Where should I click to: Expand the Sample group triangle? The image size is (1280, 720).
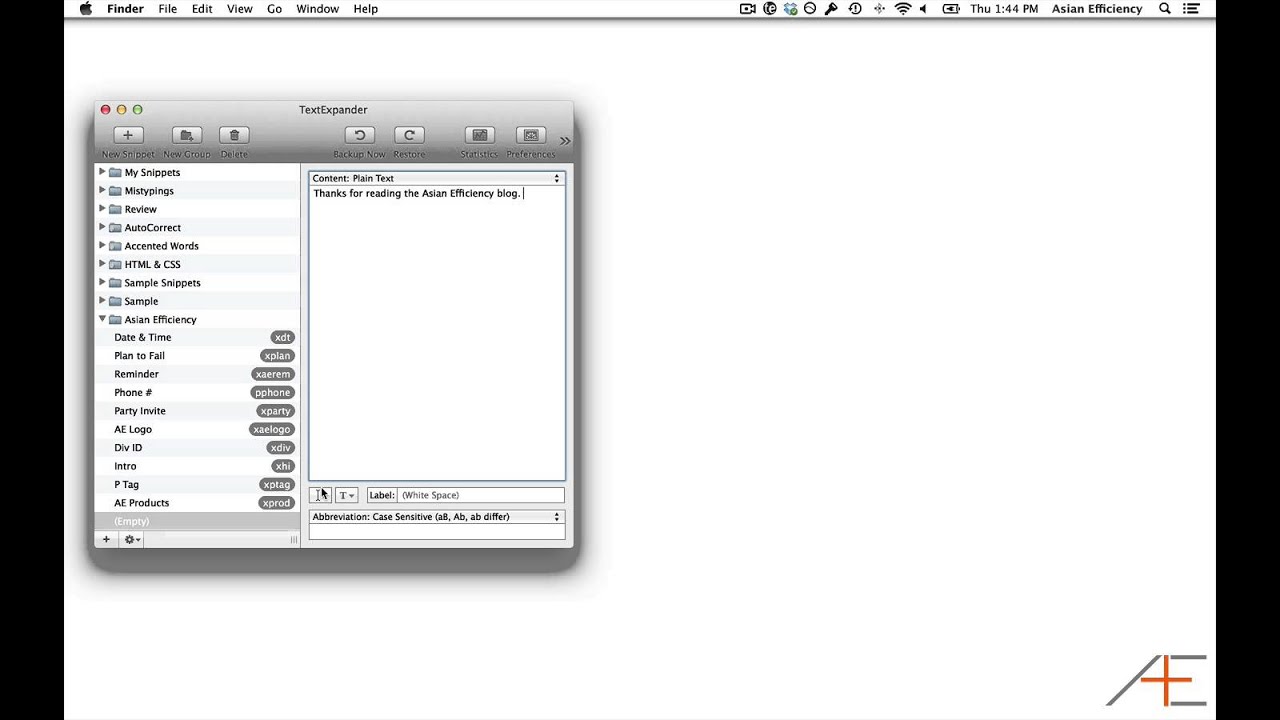[102, 300]
